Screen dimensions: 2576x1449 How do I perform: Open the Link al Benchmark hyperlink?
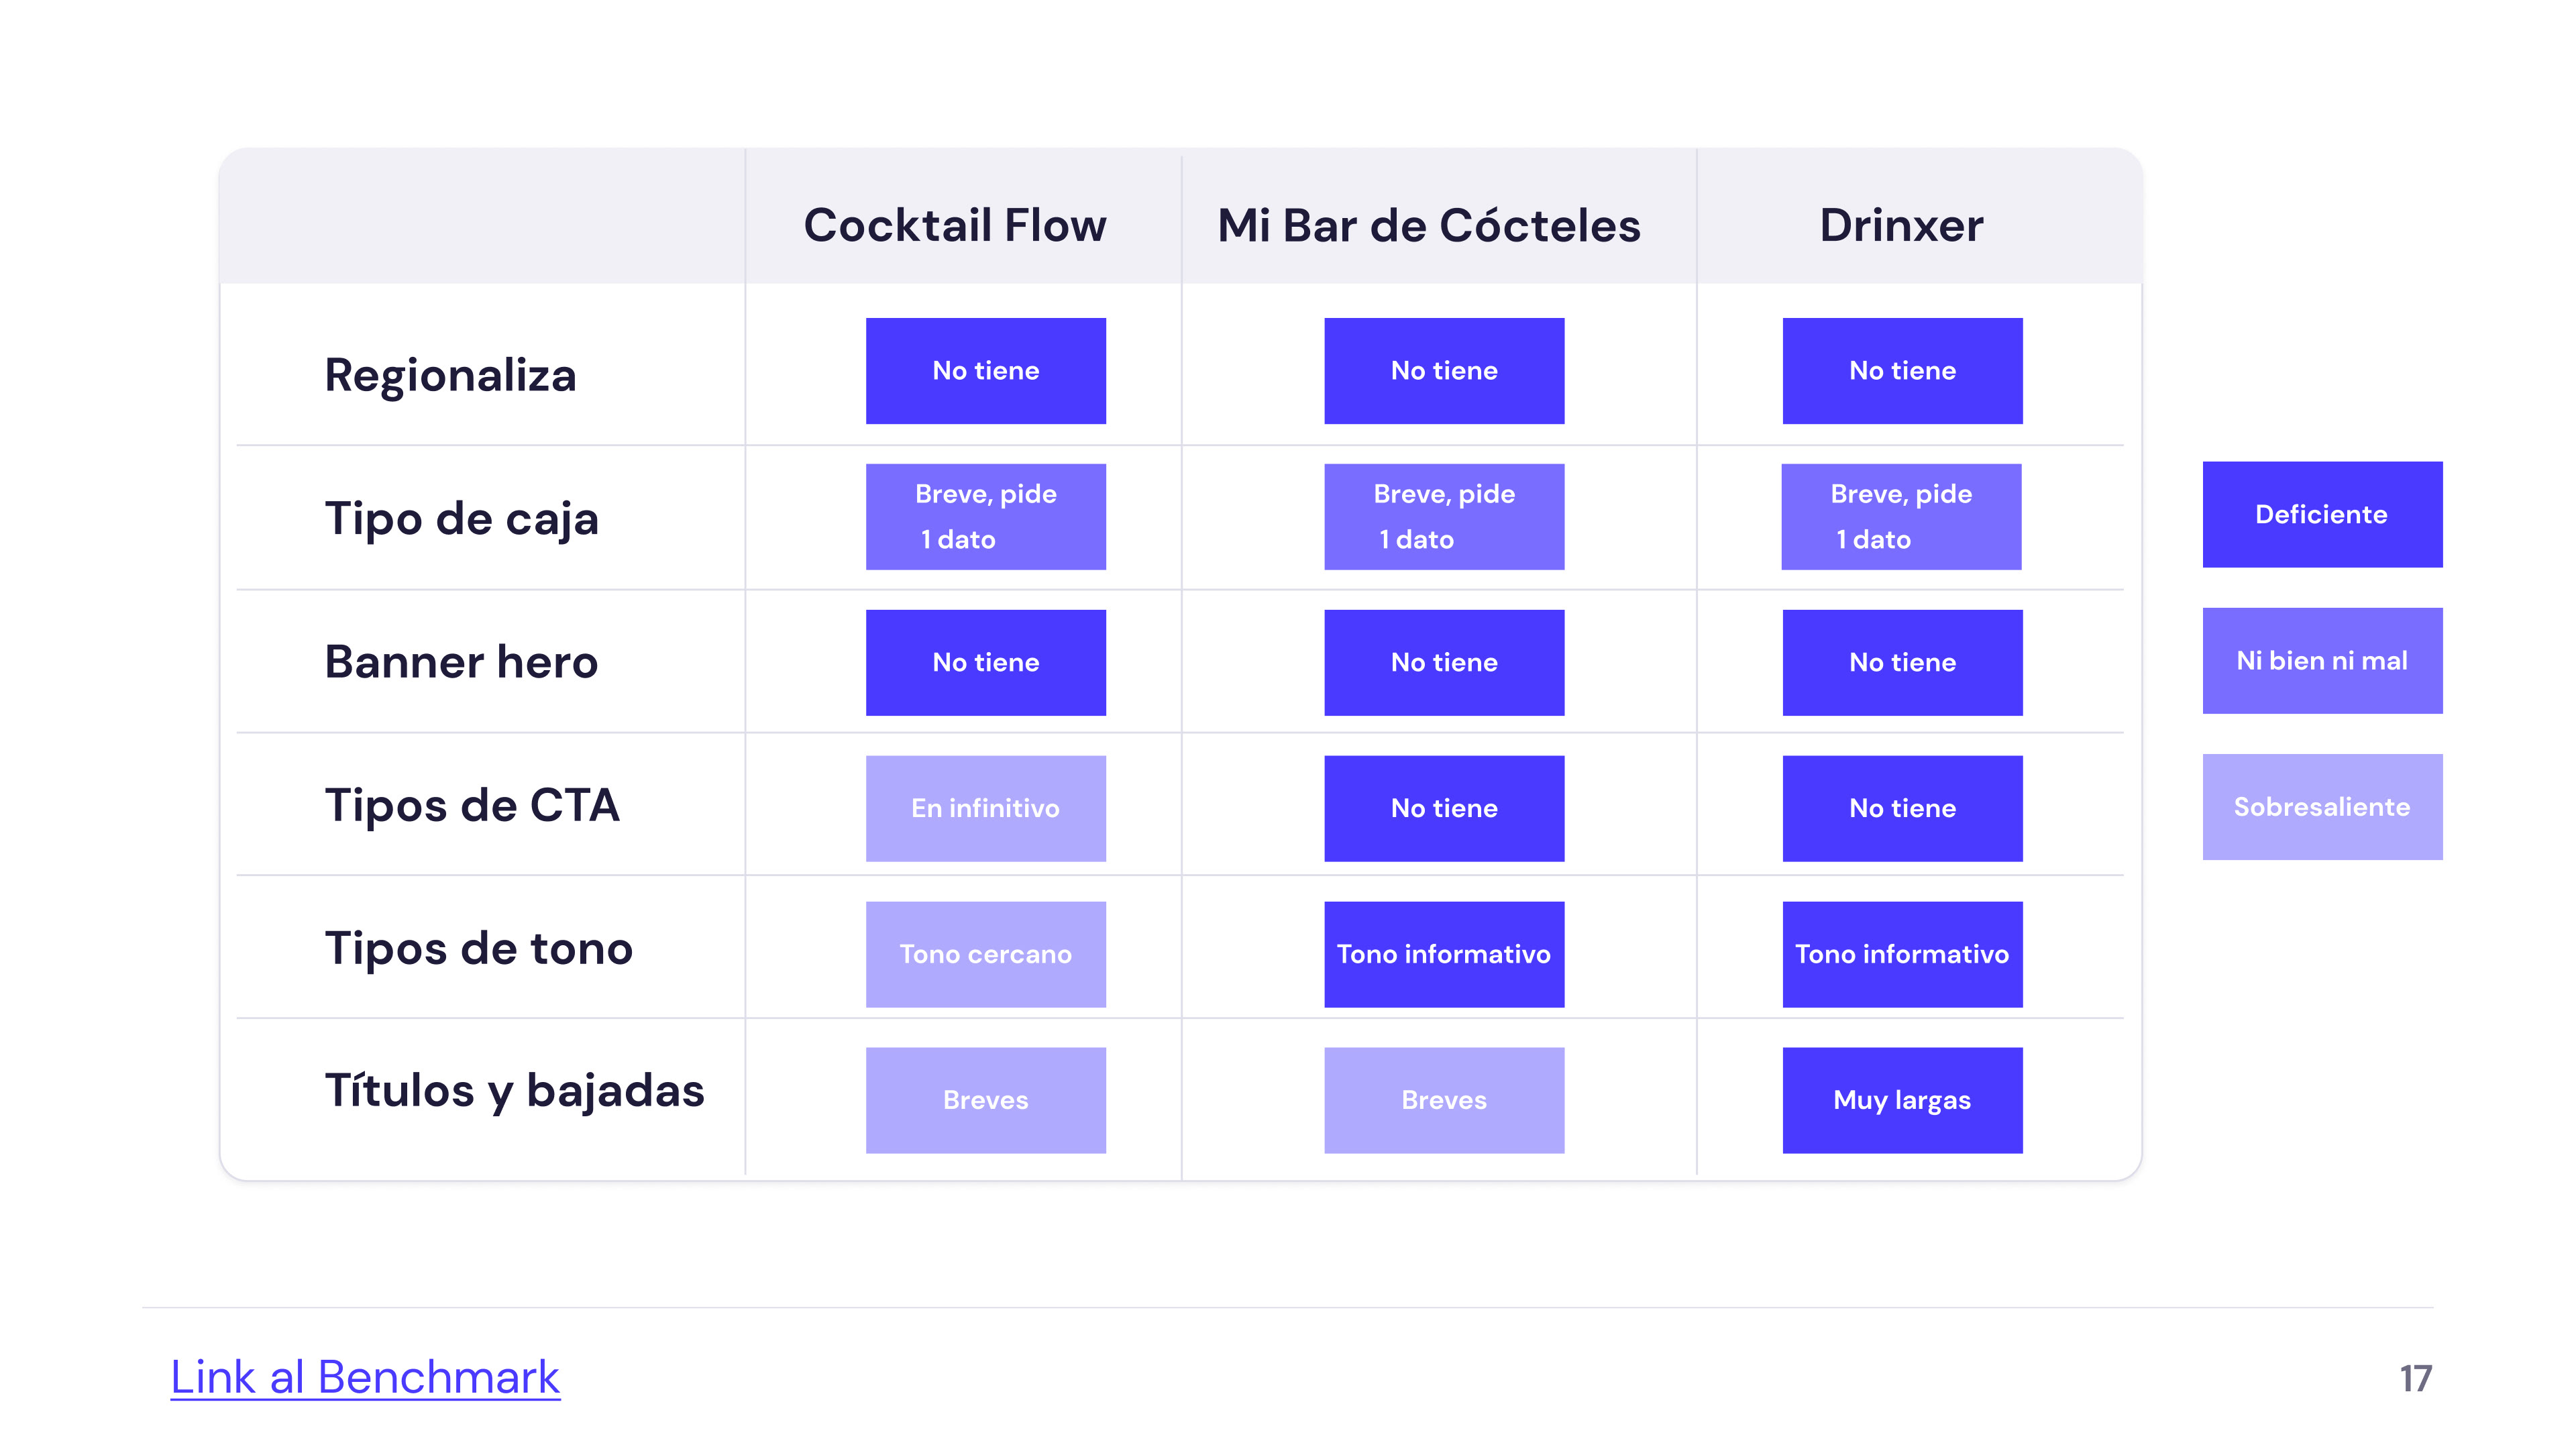365,1377
